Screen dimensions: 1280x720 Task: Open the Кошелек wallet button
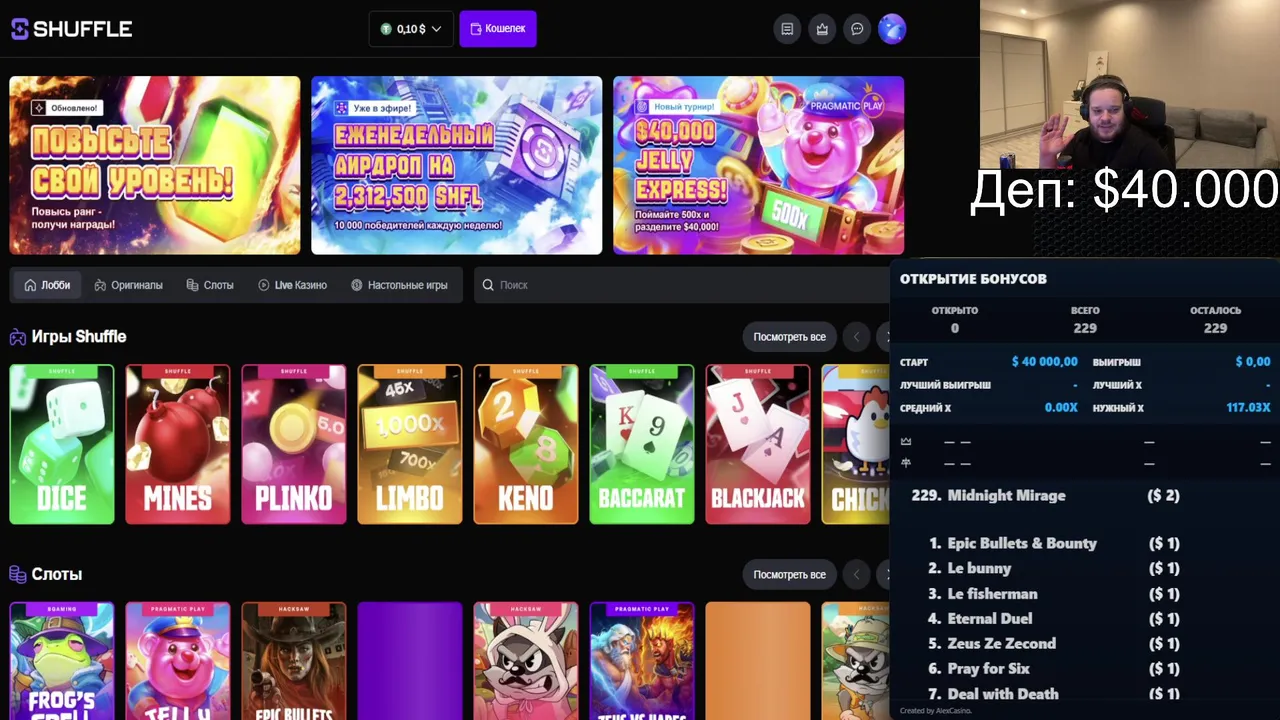498,29
